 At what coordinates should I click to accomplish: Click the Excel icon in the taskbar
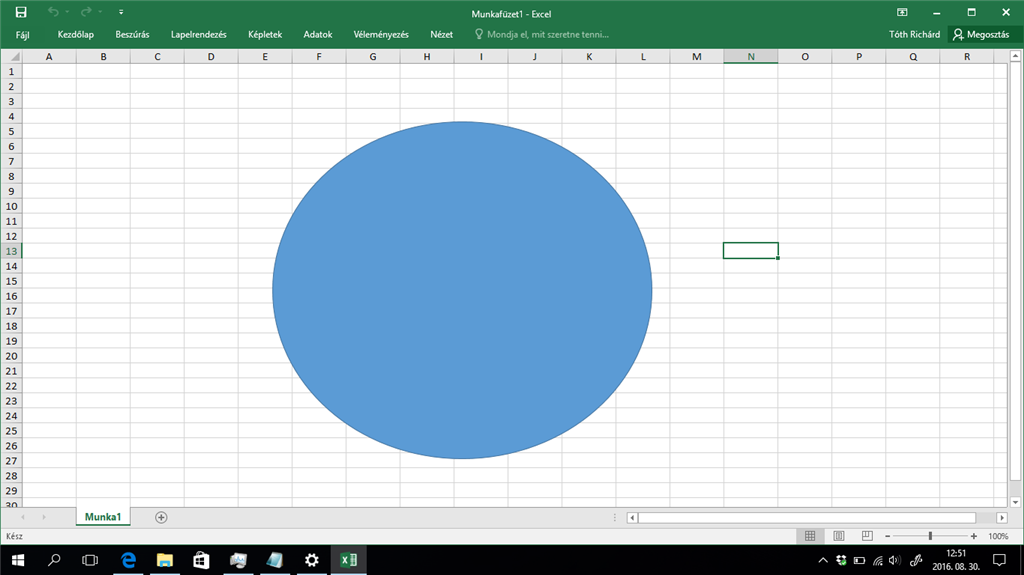(x=349, y=560)
